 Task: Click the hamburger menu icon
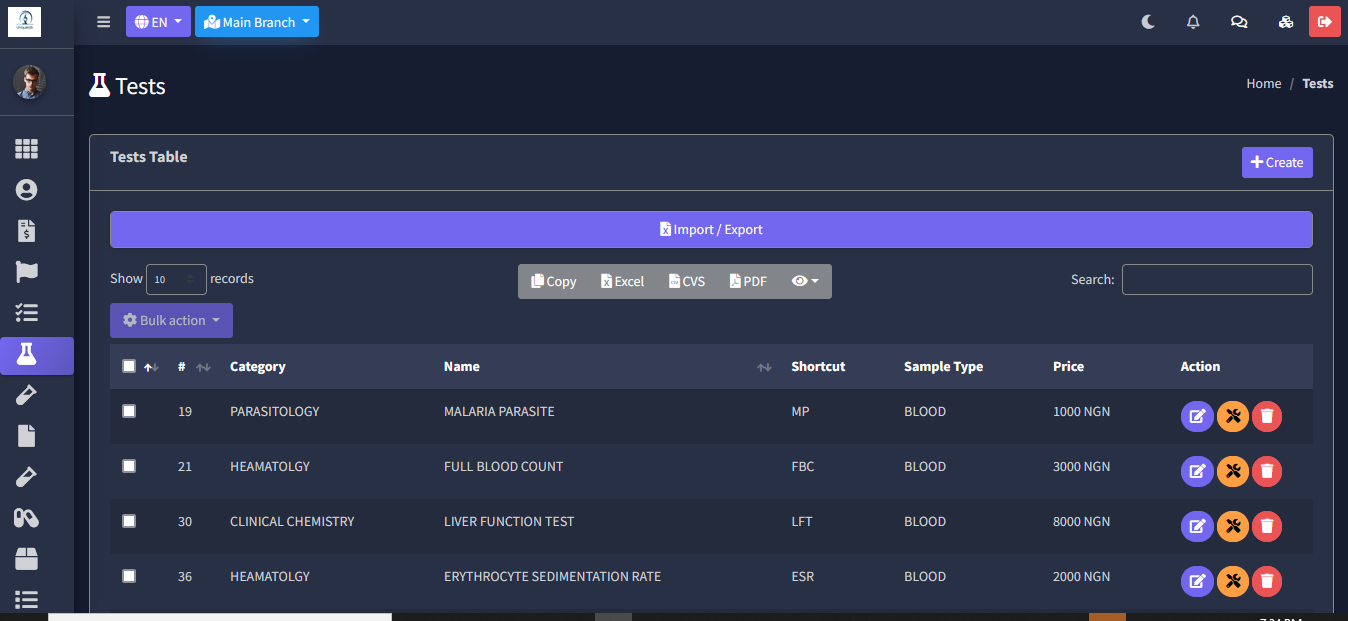104,22
